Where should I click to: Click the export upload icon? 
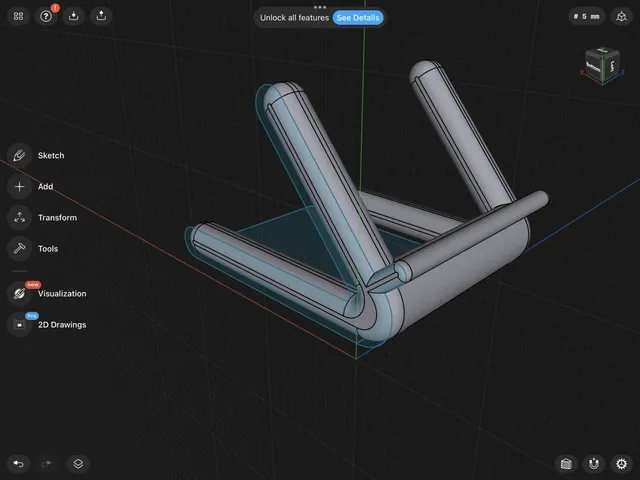pos(101,16)
